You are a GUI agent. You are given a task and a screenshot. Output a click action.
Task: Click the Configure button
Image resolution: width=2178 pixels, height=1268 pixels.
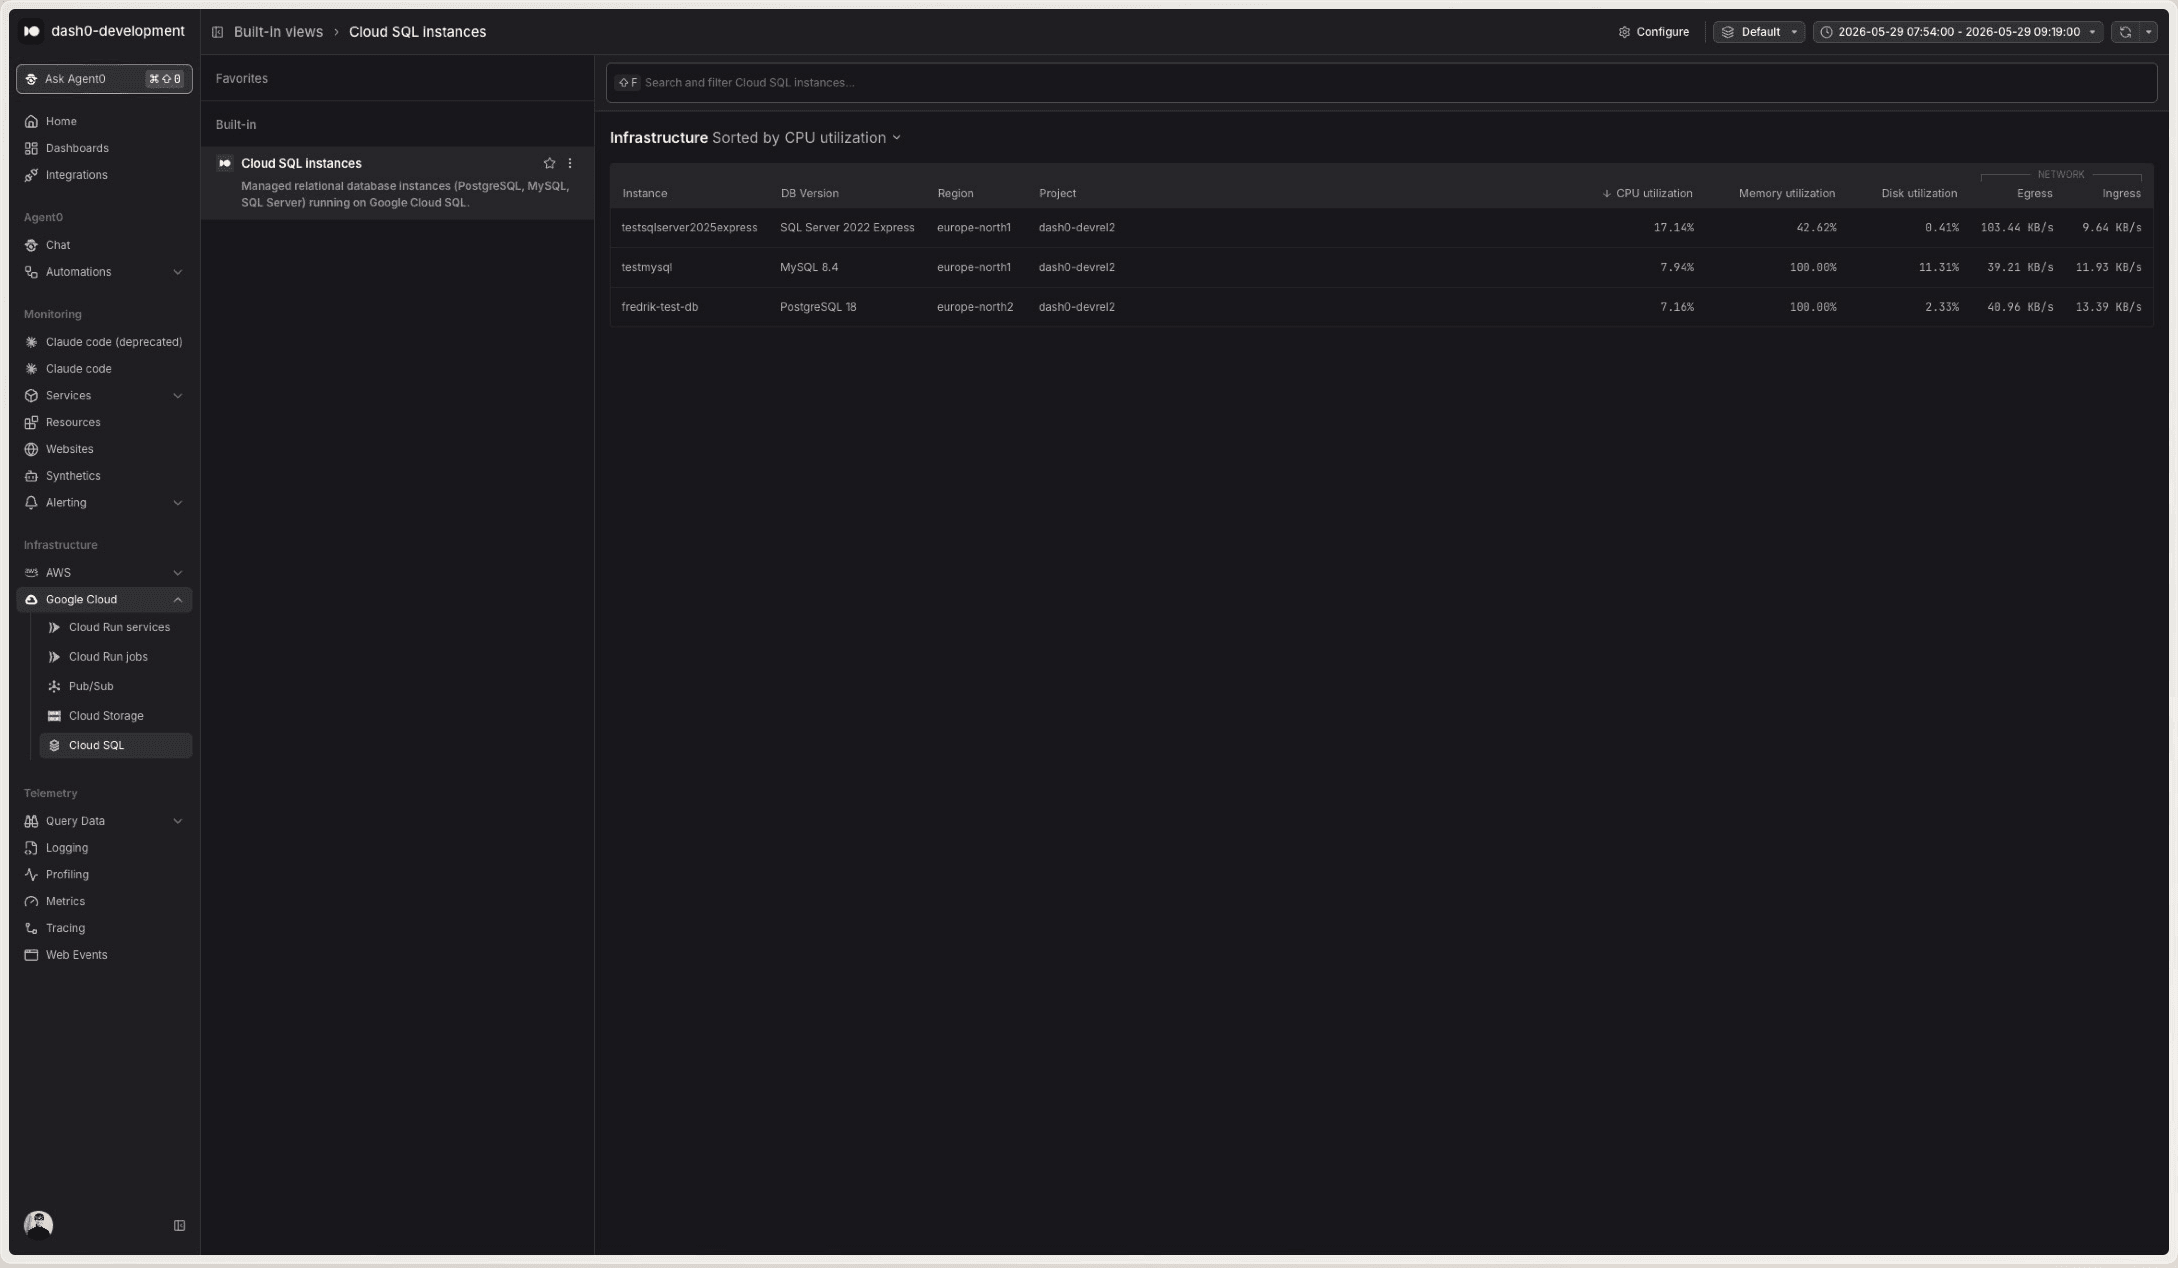tap(1654, 32)
